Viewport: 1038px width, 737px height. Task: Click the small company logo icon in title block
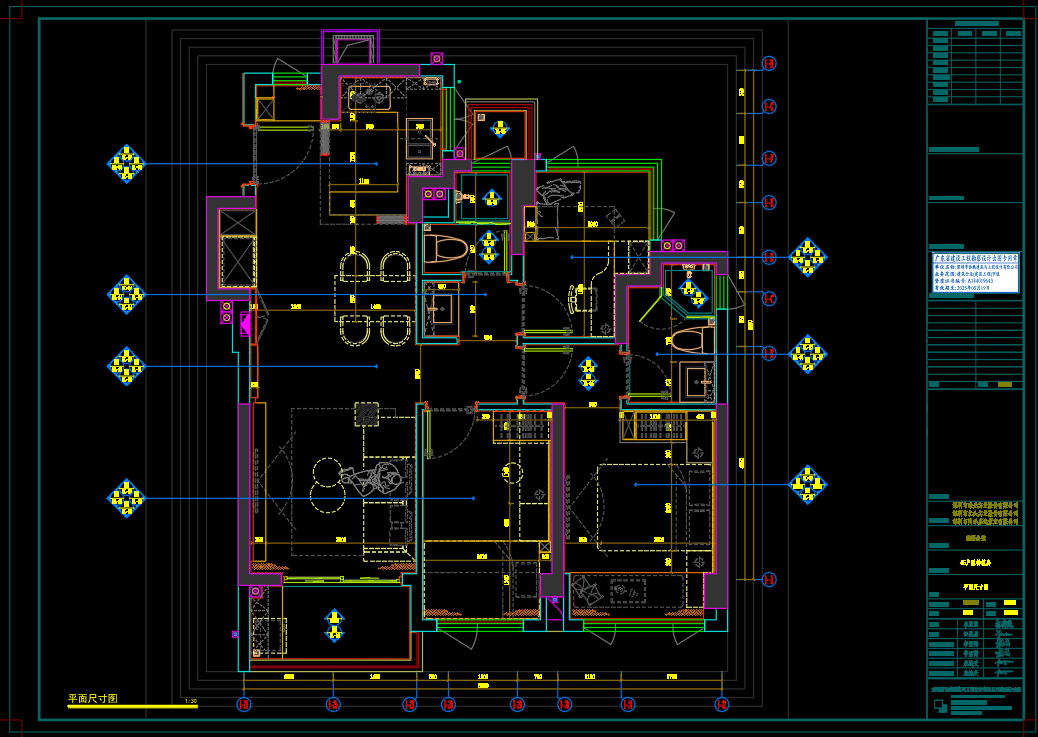942,705
